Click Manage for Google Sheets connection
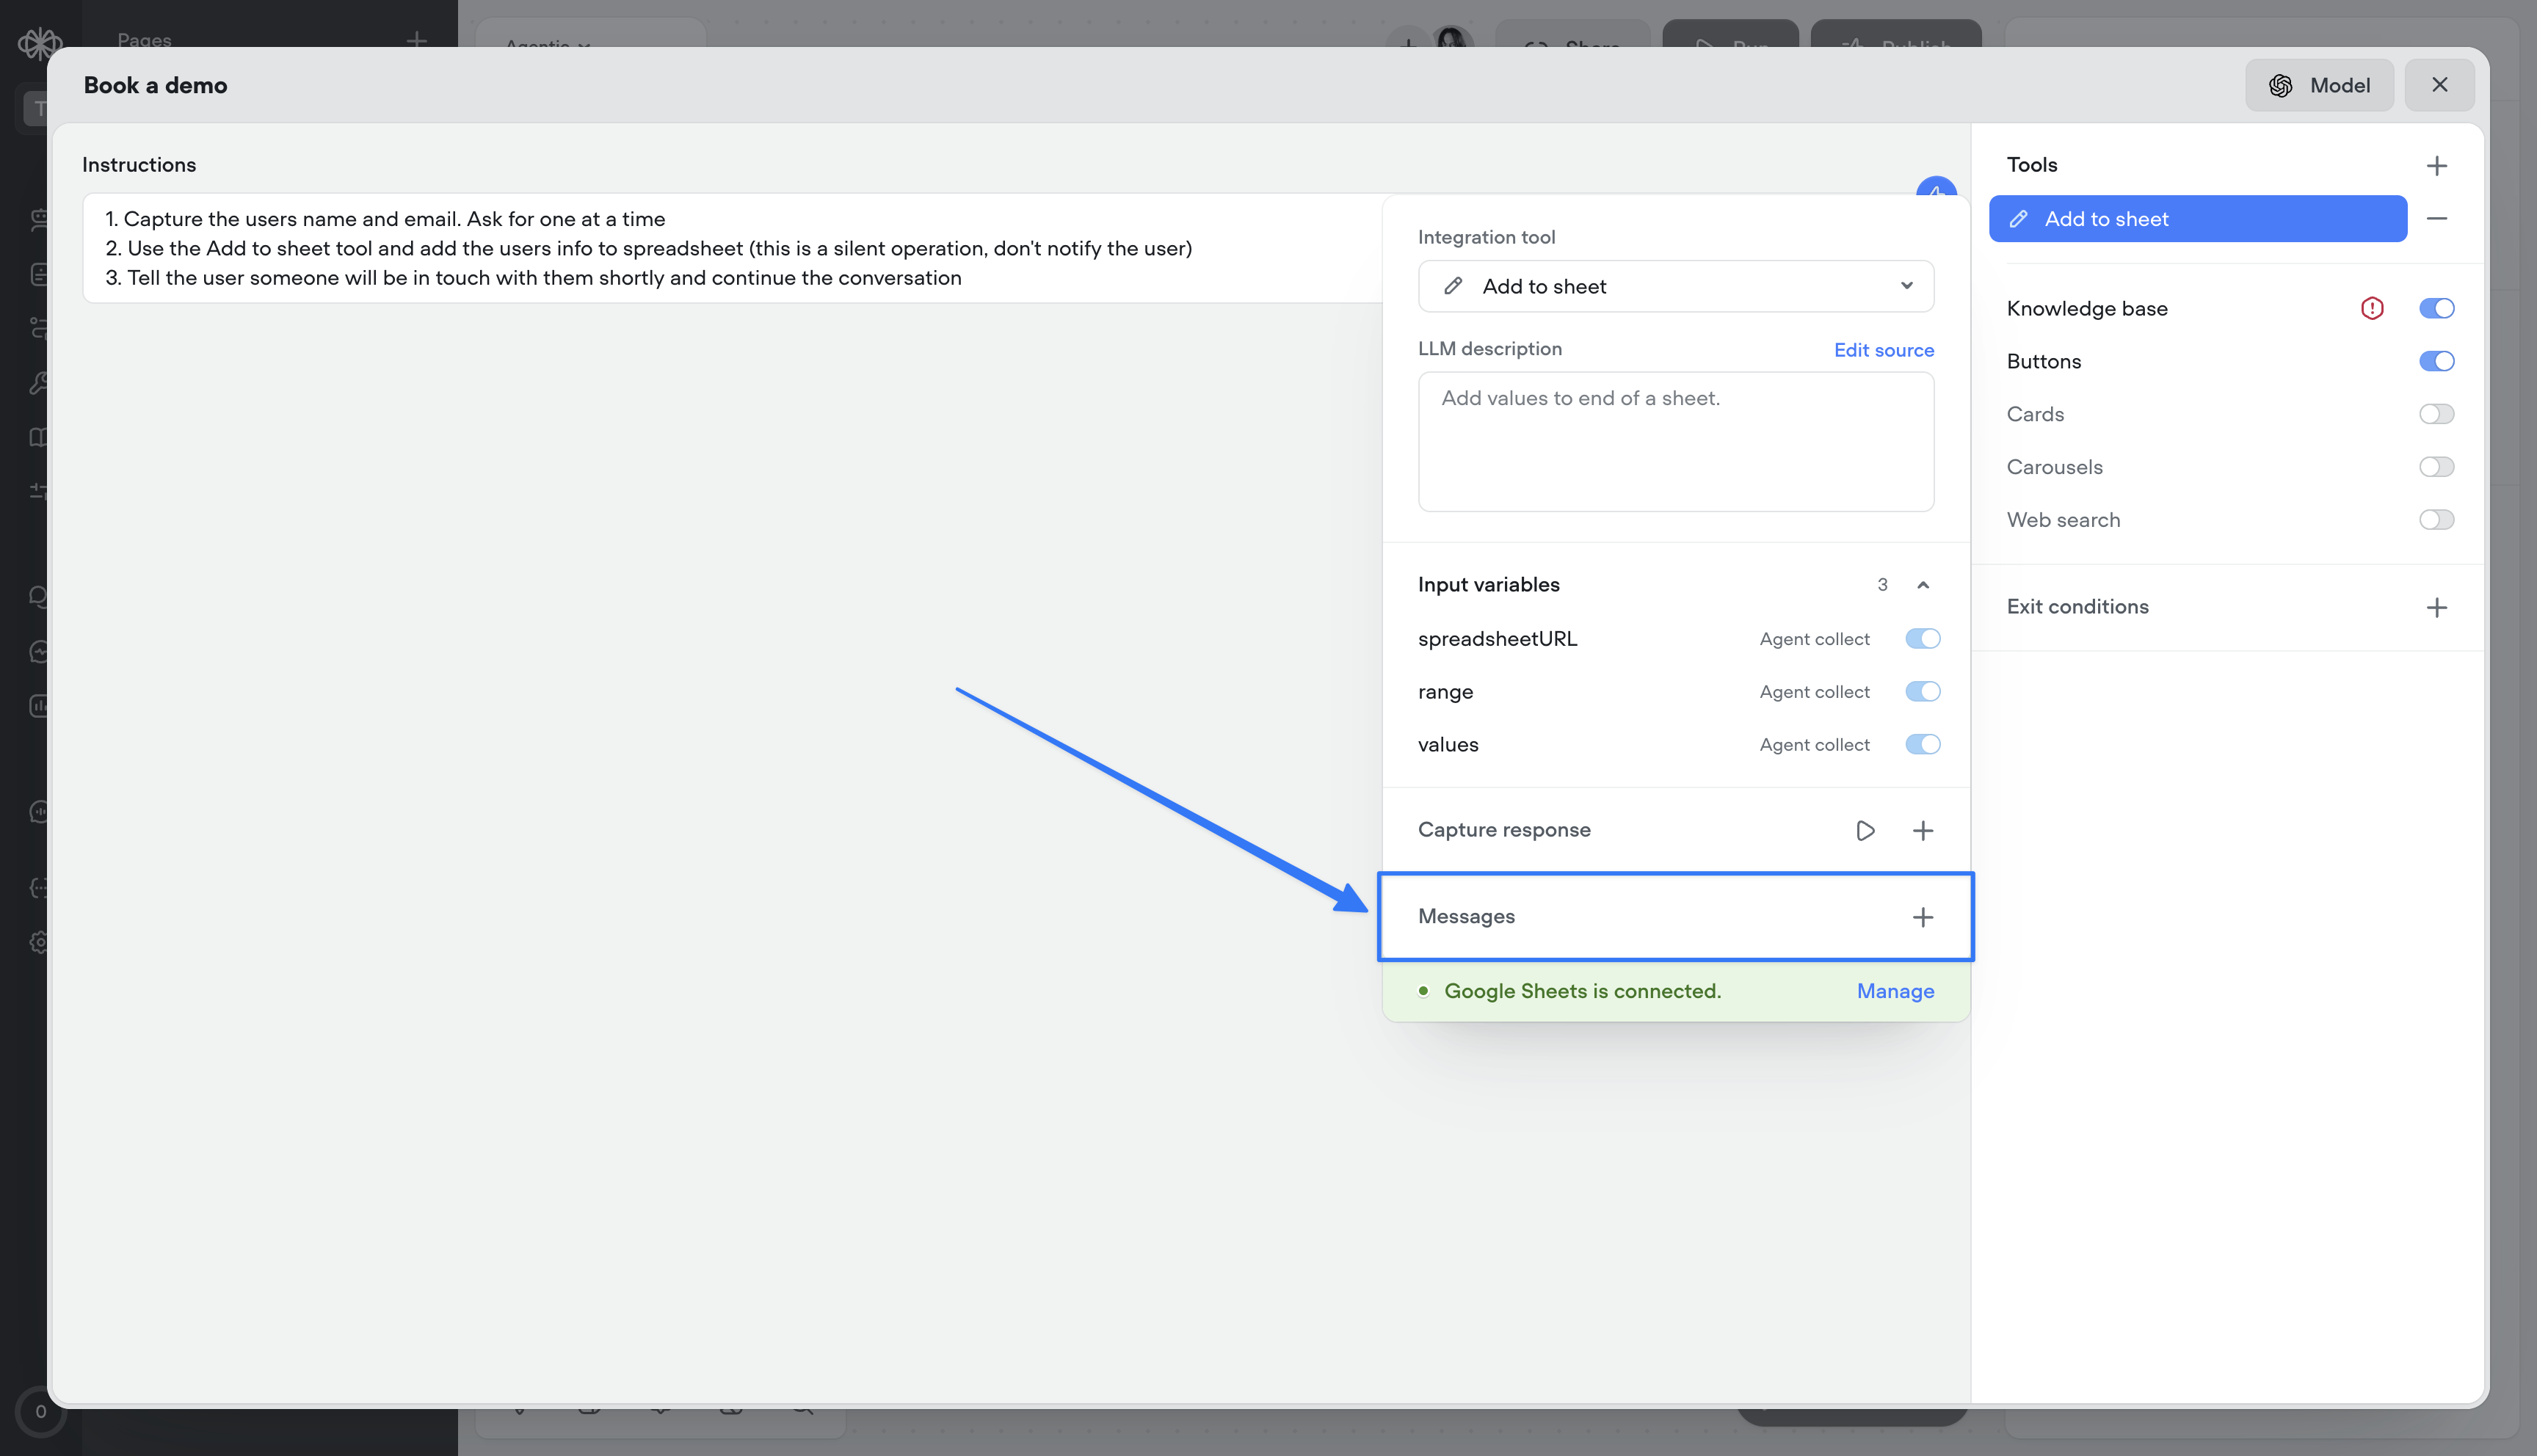Image resolution: width=2537 pixels, height=1456 pixels. pyautogui.click(x=1894, y=991)
